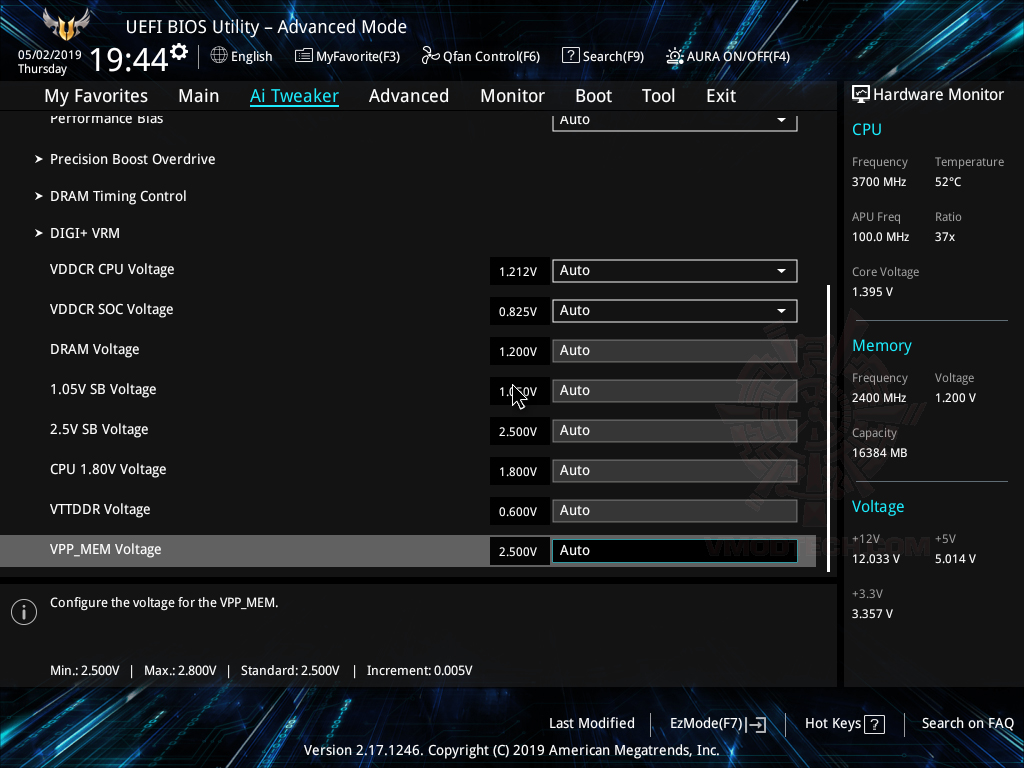Toggle the AURA light bulb icon
This screenshot has width=1024, height=768.
pyautogui.click(x=675, y=56)
